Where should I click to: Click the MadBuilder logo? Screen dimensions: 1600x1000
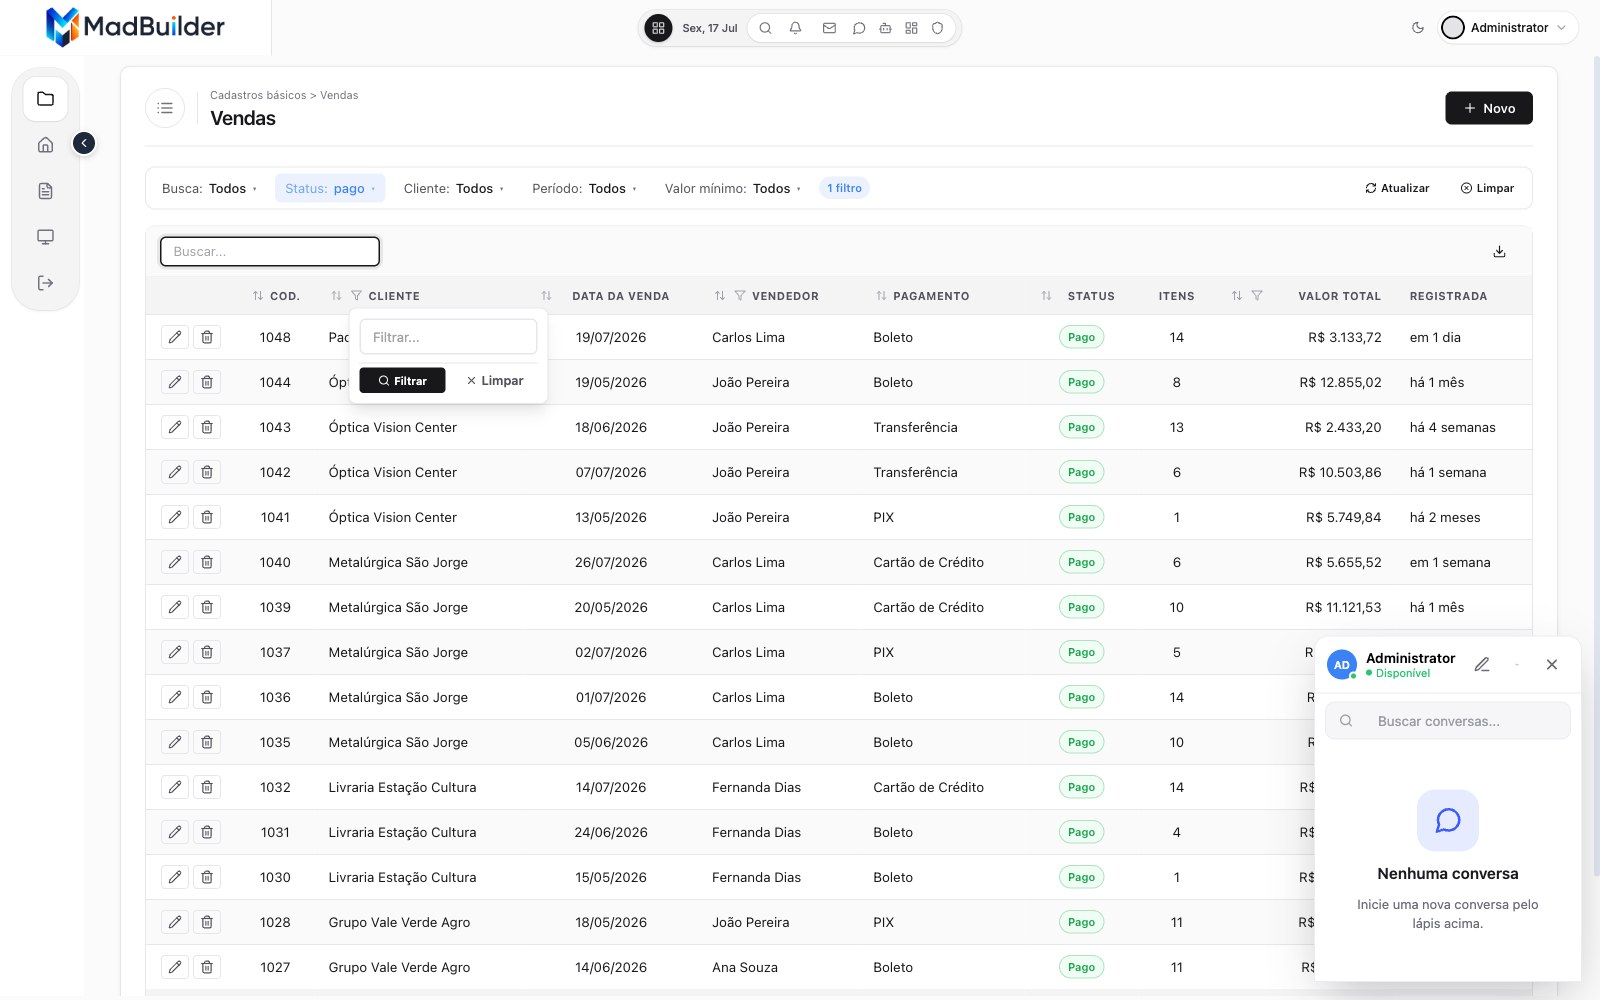(135, 27)
